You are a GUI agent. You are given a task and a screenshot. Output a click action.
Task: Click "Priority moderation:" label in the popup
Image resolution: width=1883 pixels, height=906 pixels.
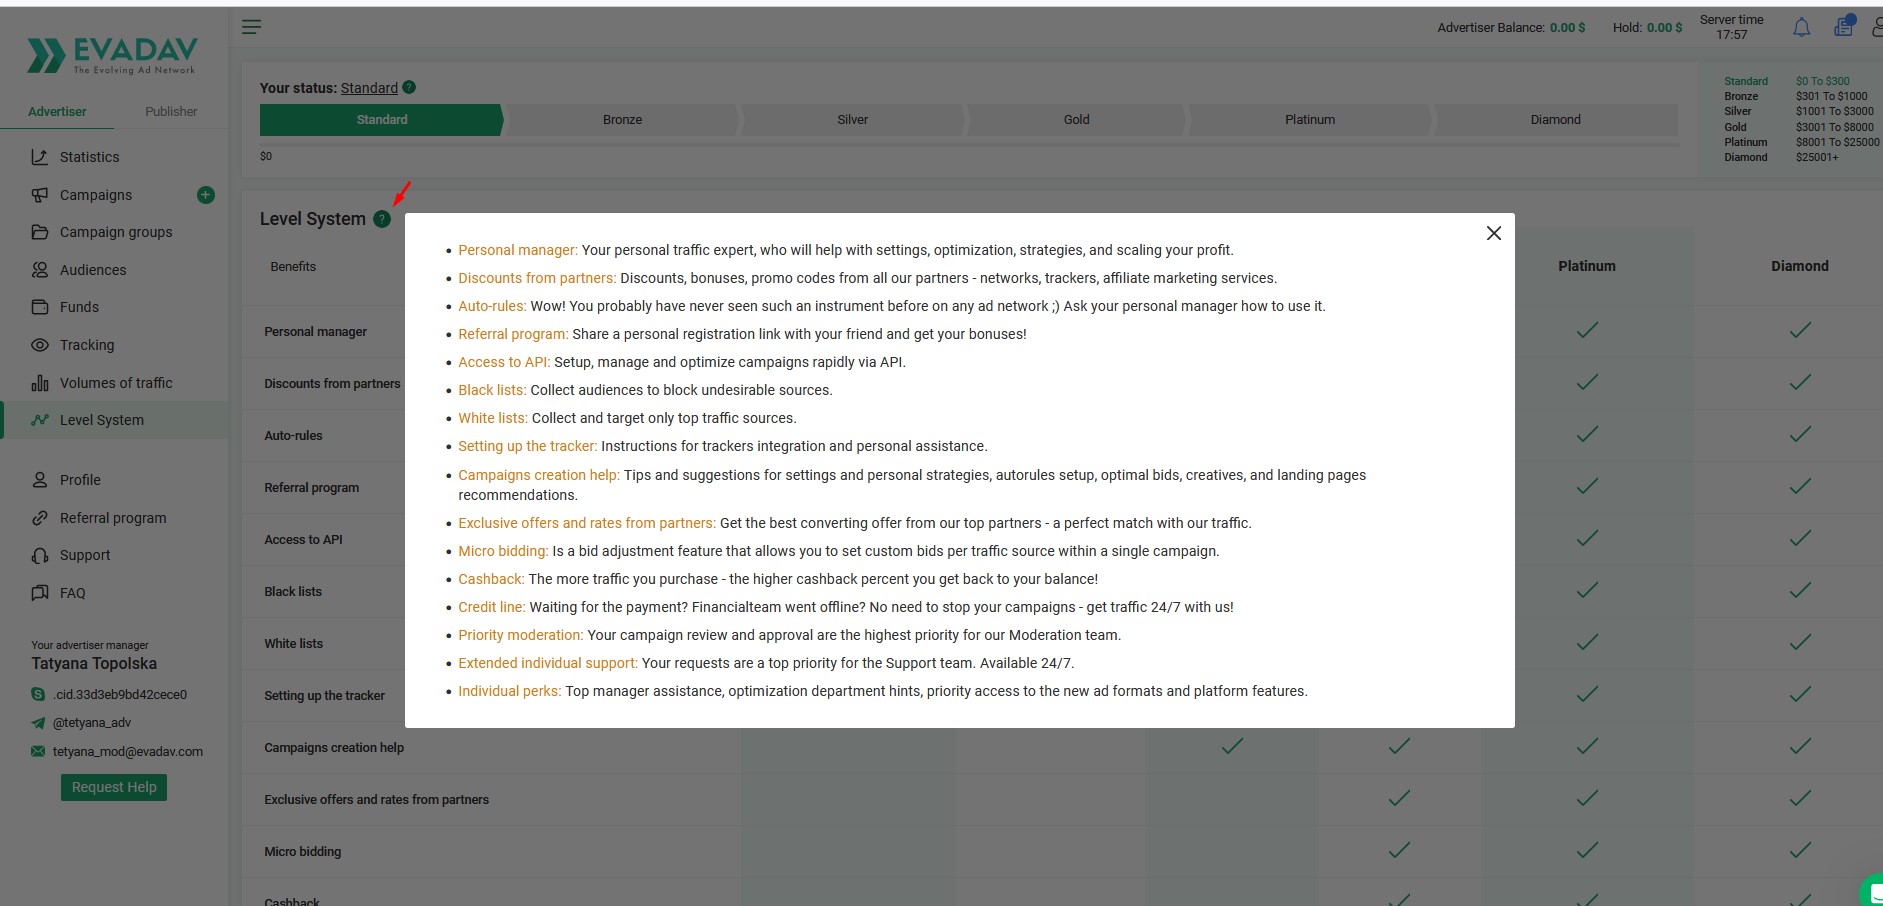(520, 635)
